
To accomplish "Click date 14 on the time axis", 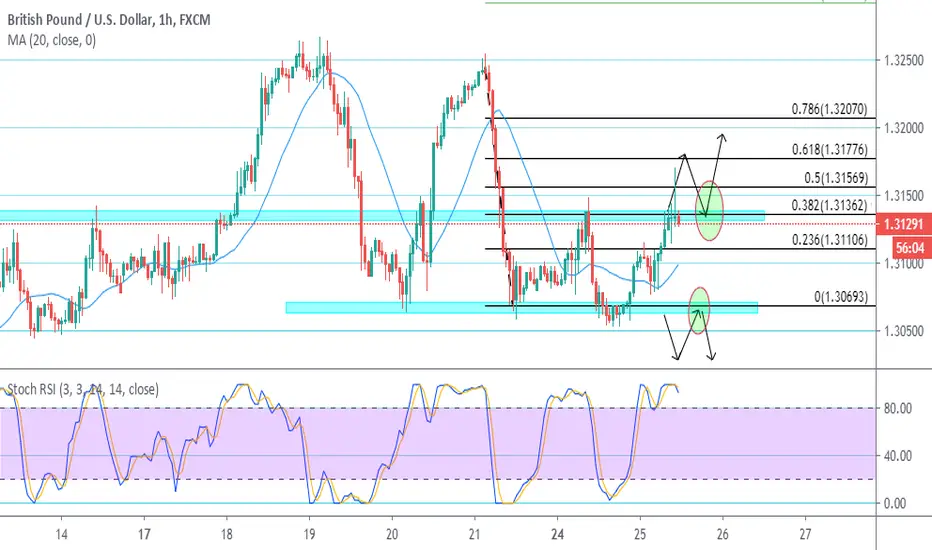I will pos(61,534).
